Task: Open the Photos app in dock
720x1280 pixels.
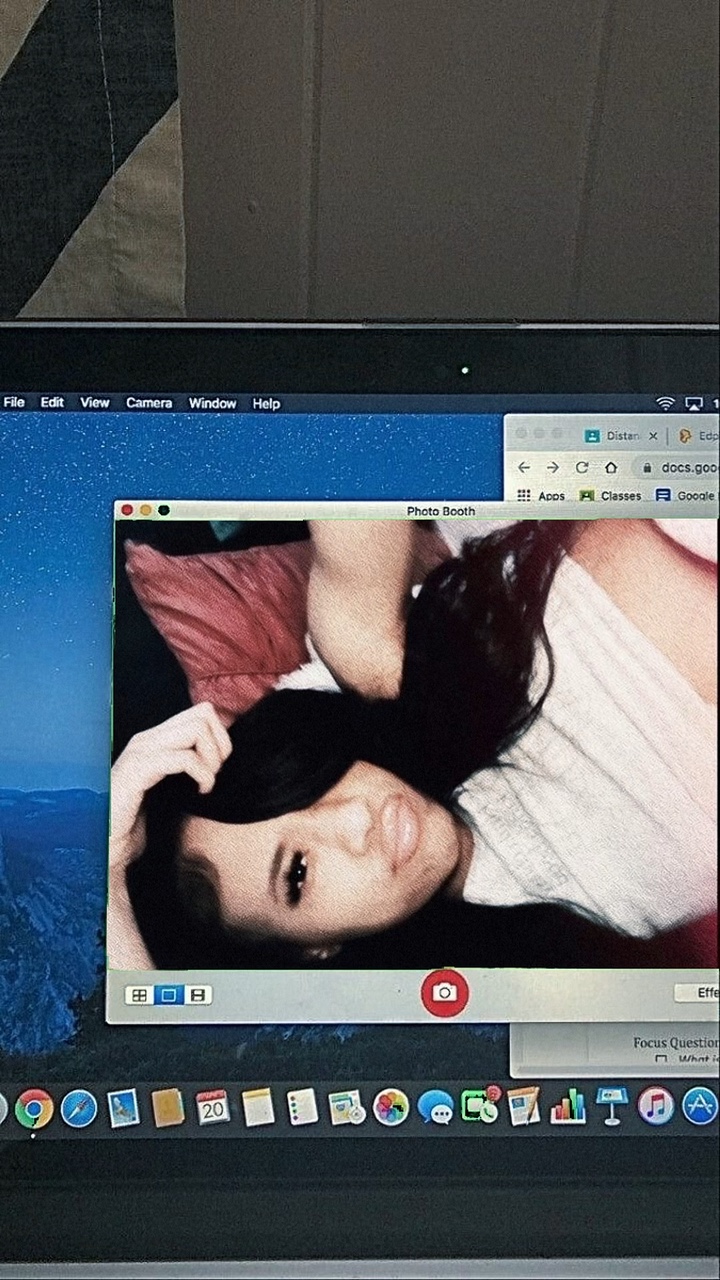Action: point(391,1107)
